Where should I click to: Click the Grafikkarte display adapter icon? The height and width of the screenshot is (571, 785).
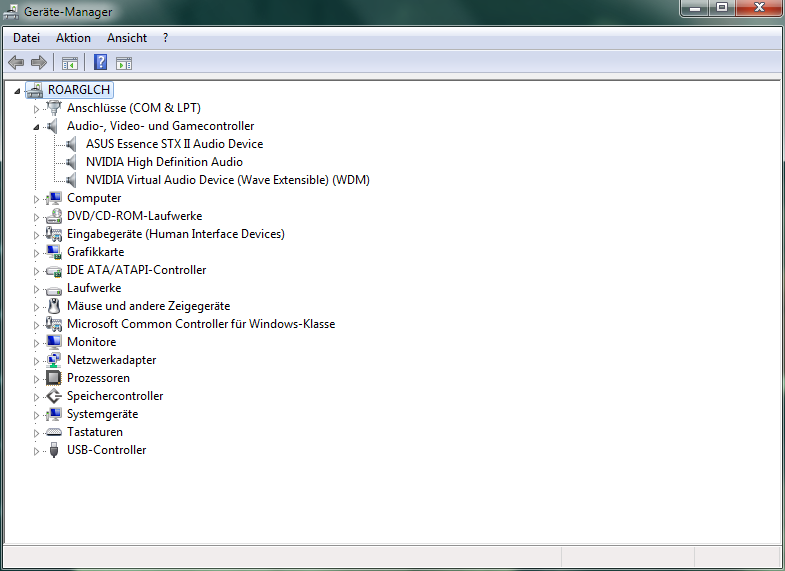pos(53,252)
